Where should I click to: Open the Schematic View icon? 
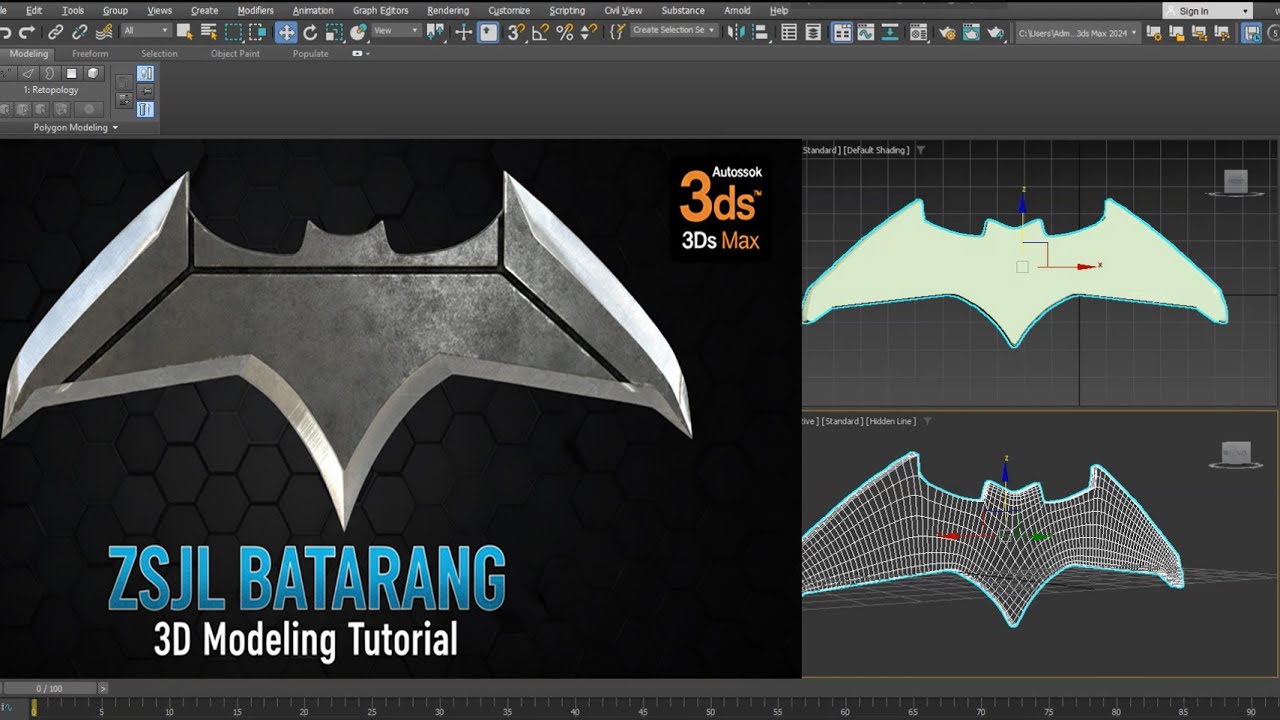(890, 32)
